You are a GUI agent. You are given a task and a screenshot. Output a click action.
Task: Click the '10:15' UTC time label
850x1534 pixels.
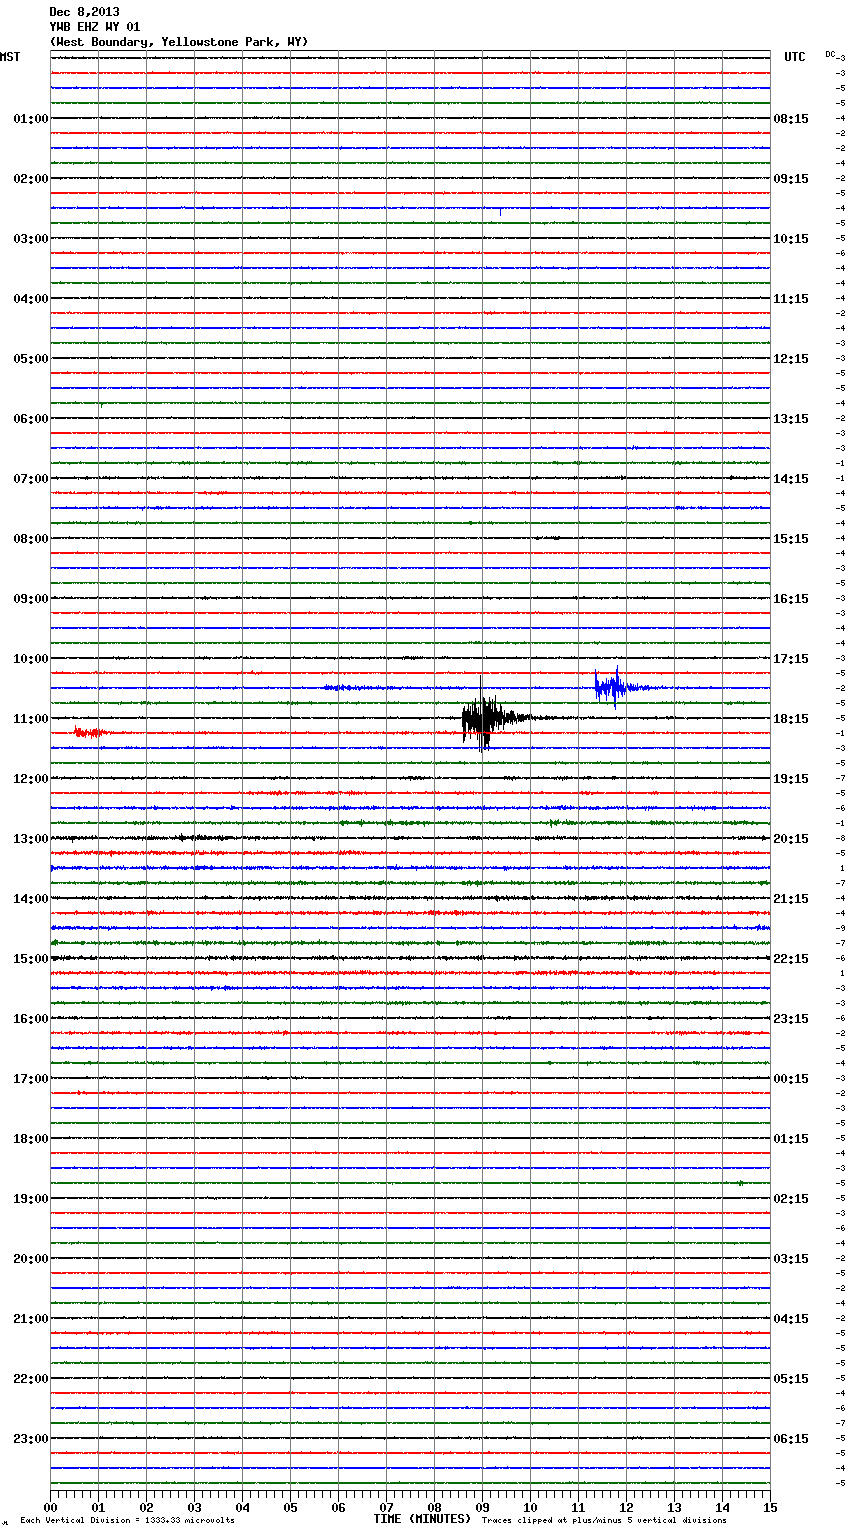click(791, 239)
